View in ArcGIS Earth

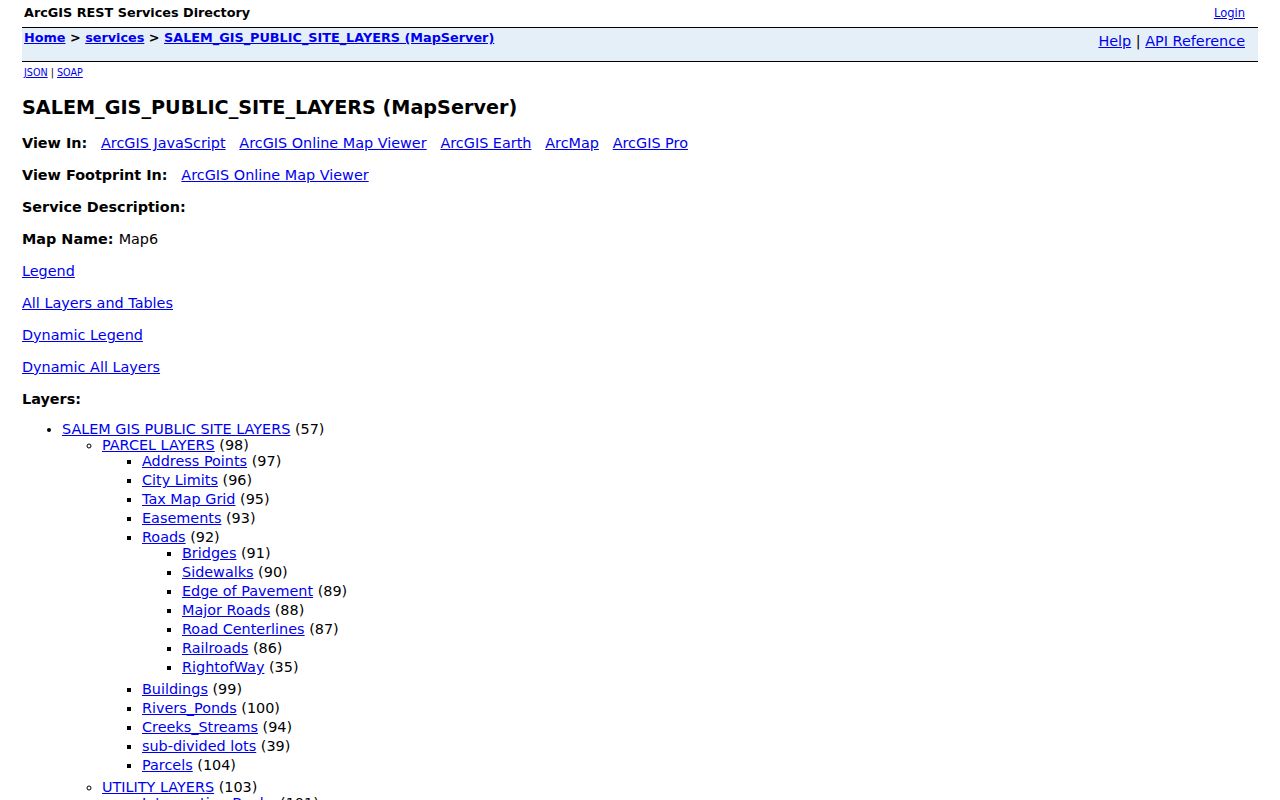point(486,143)
